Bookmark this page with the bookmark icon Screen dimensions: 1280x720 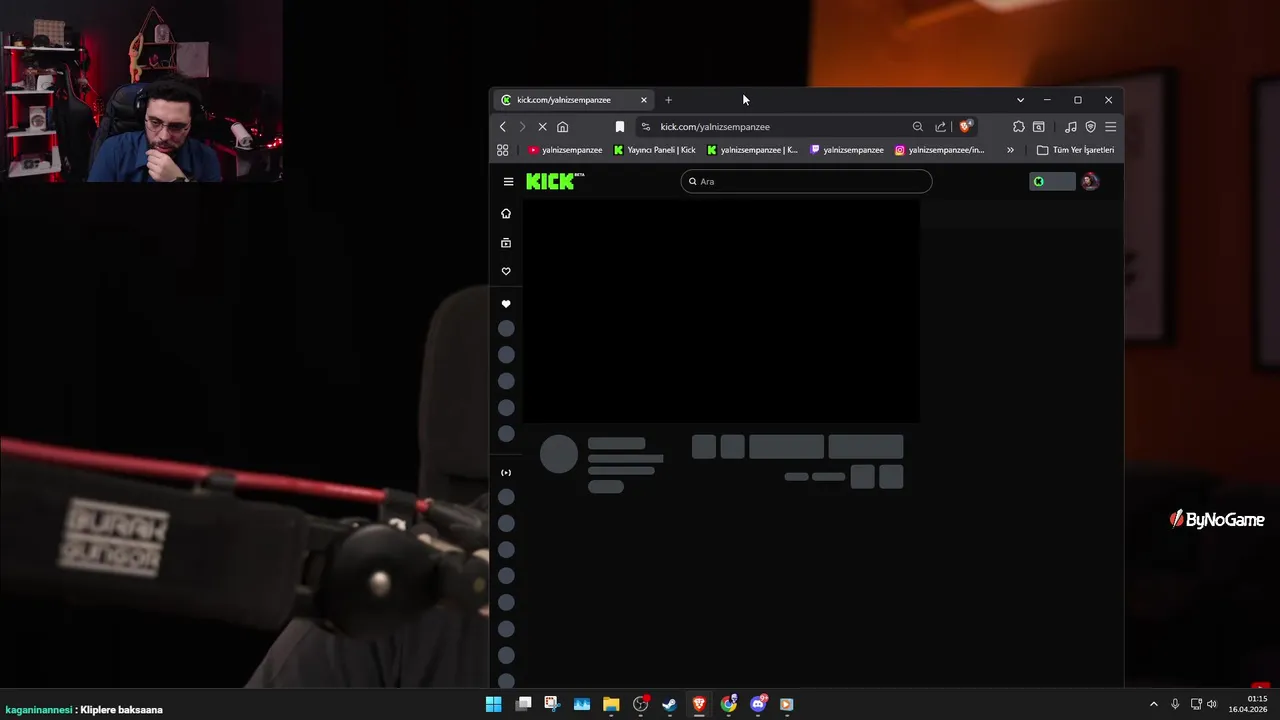click(x=620, y=127)
